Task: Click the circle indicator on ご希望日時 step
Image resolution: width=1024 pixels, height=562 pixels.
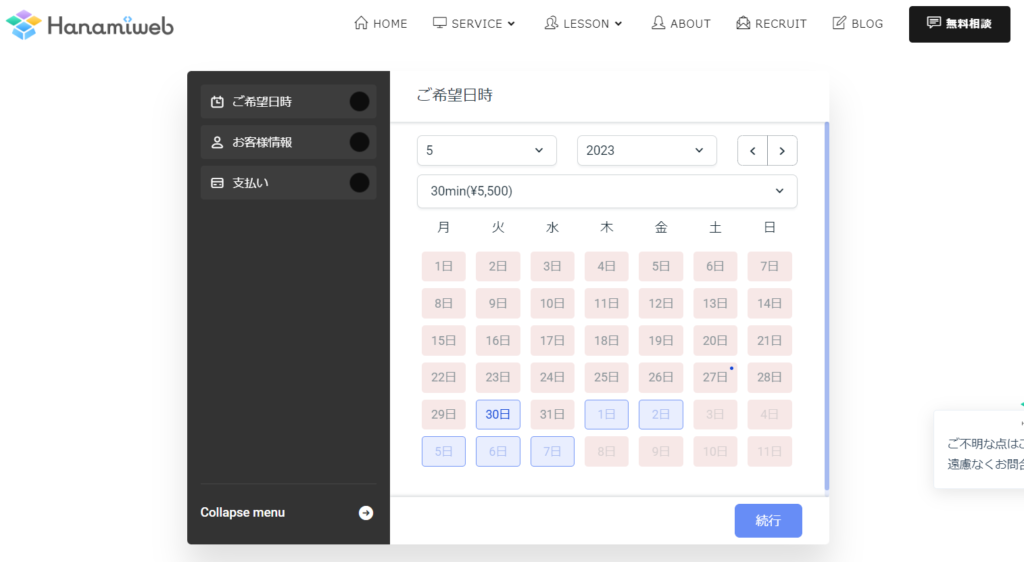Action: point(359,102)
